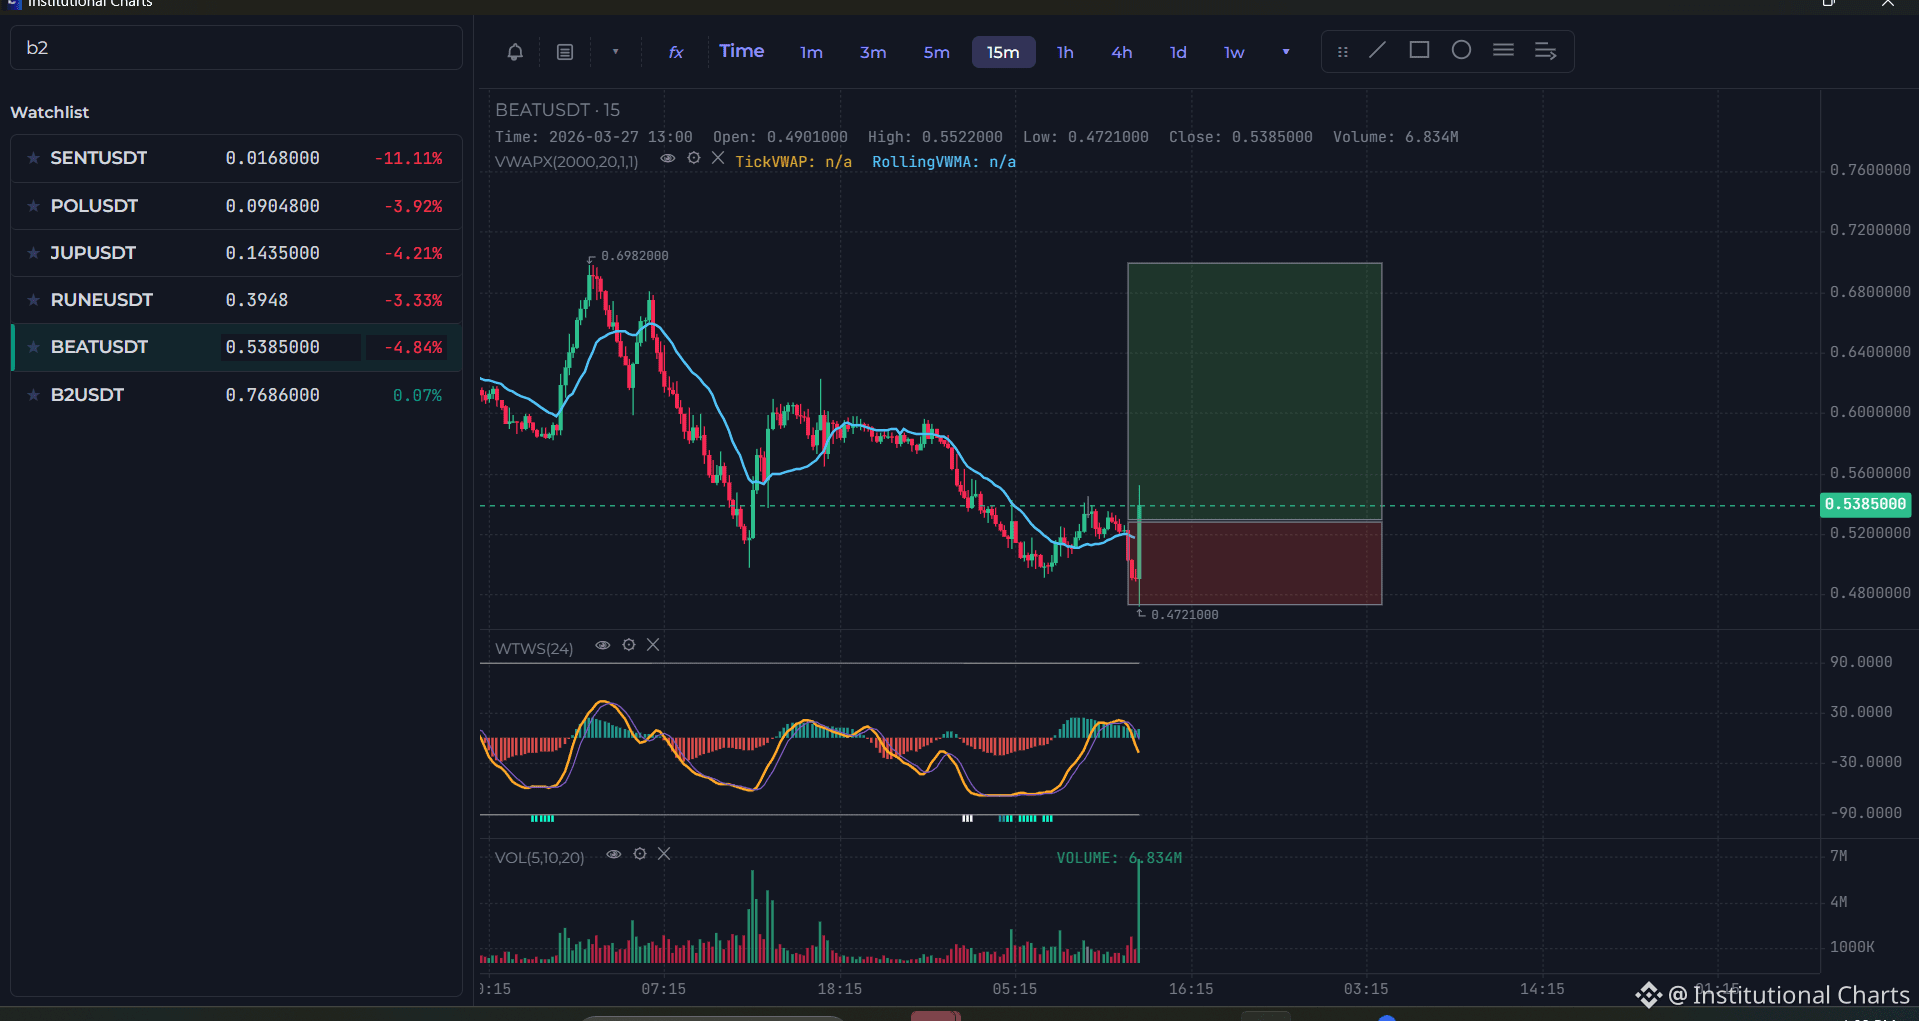Select RUNEUSDT in the watchlist
The width and height of the screenshot is (1919, 1021).
coord(236,300)
